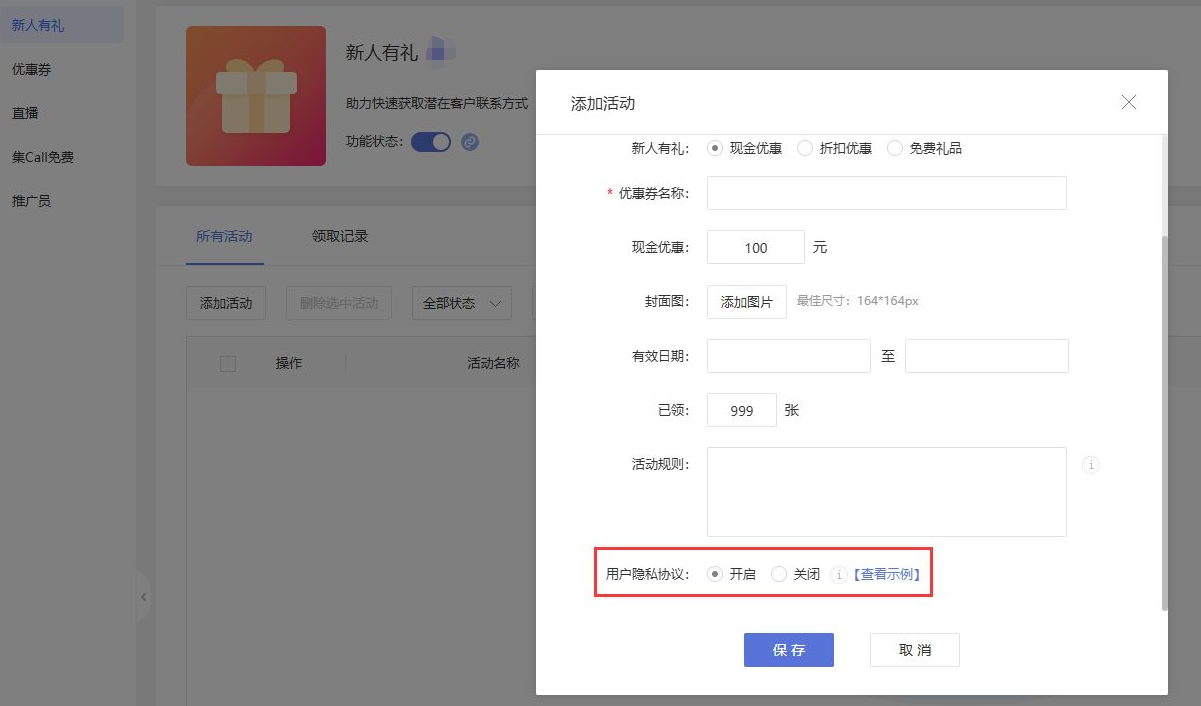Open 新人有礼 in the sidebar

click(x=62, y=25)
